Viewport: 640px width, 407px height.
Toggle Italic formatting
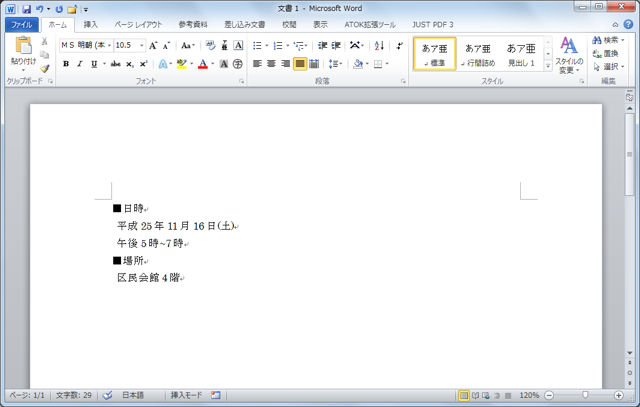(80, 64)
